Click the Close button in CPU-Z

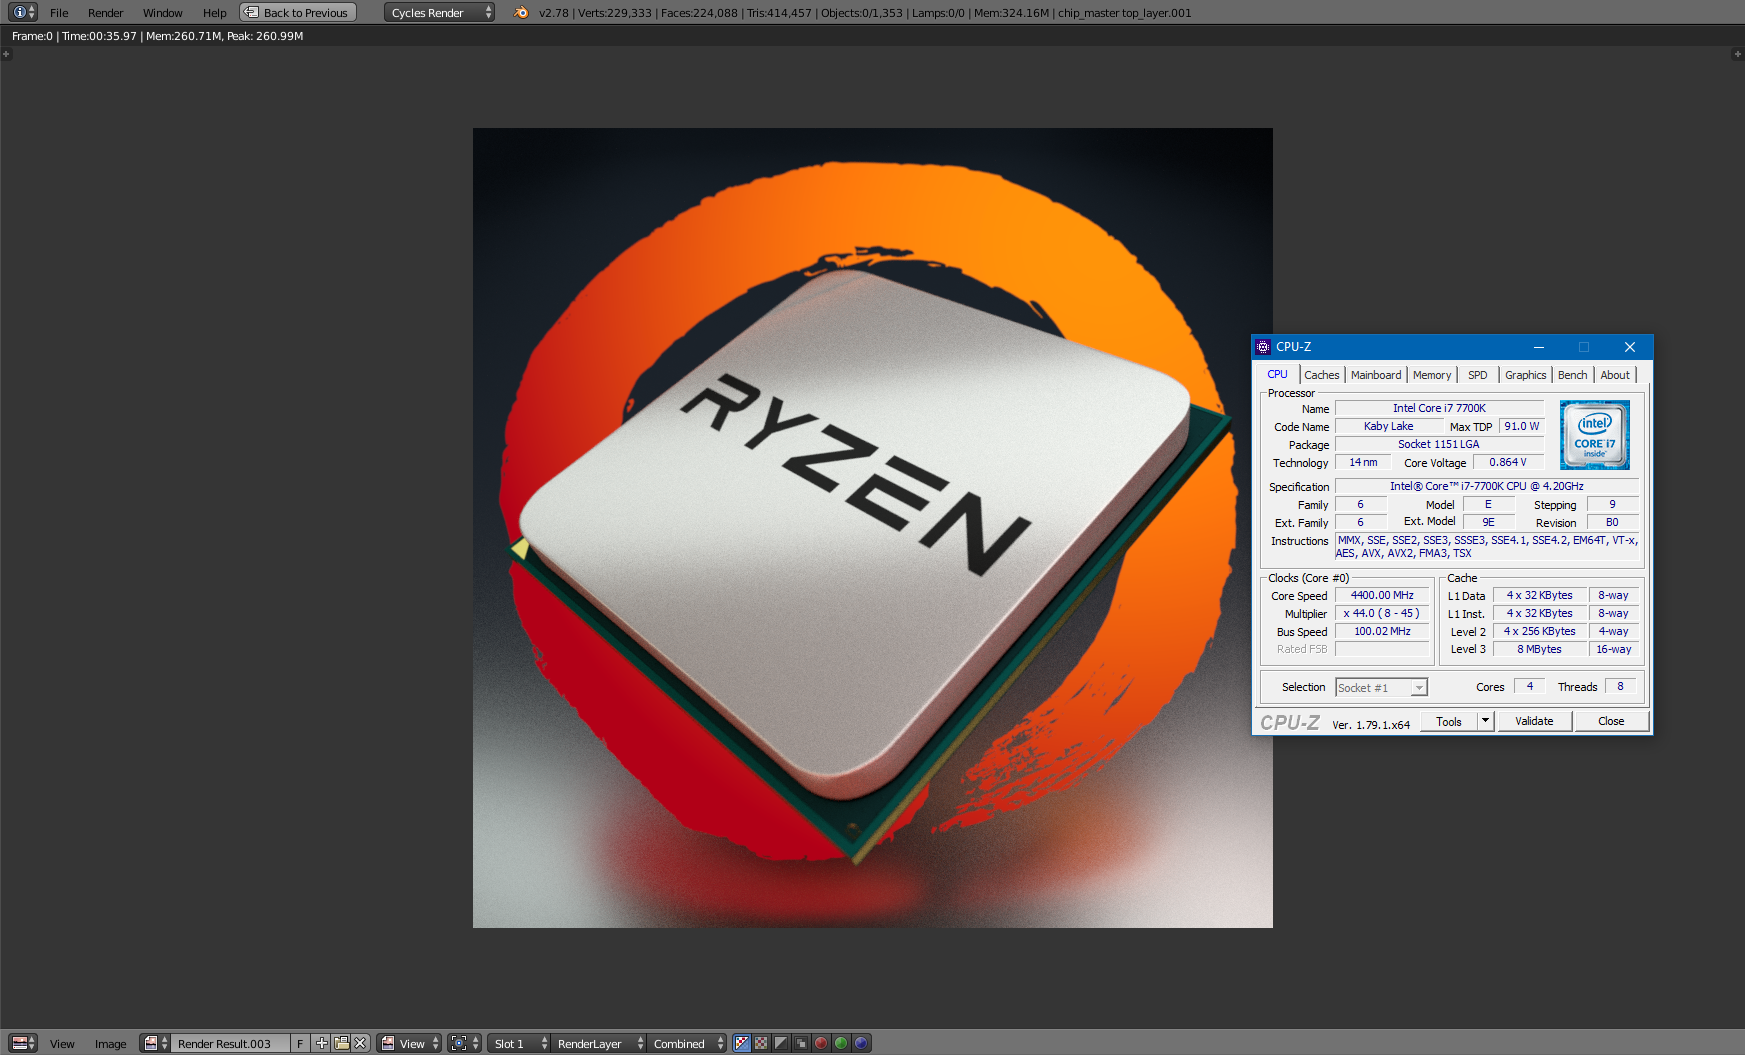click(1611, 721)
